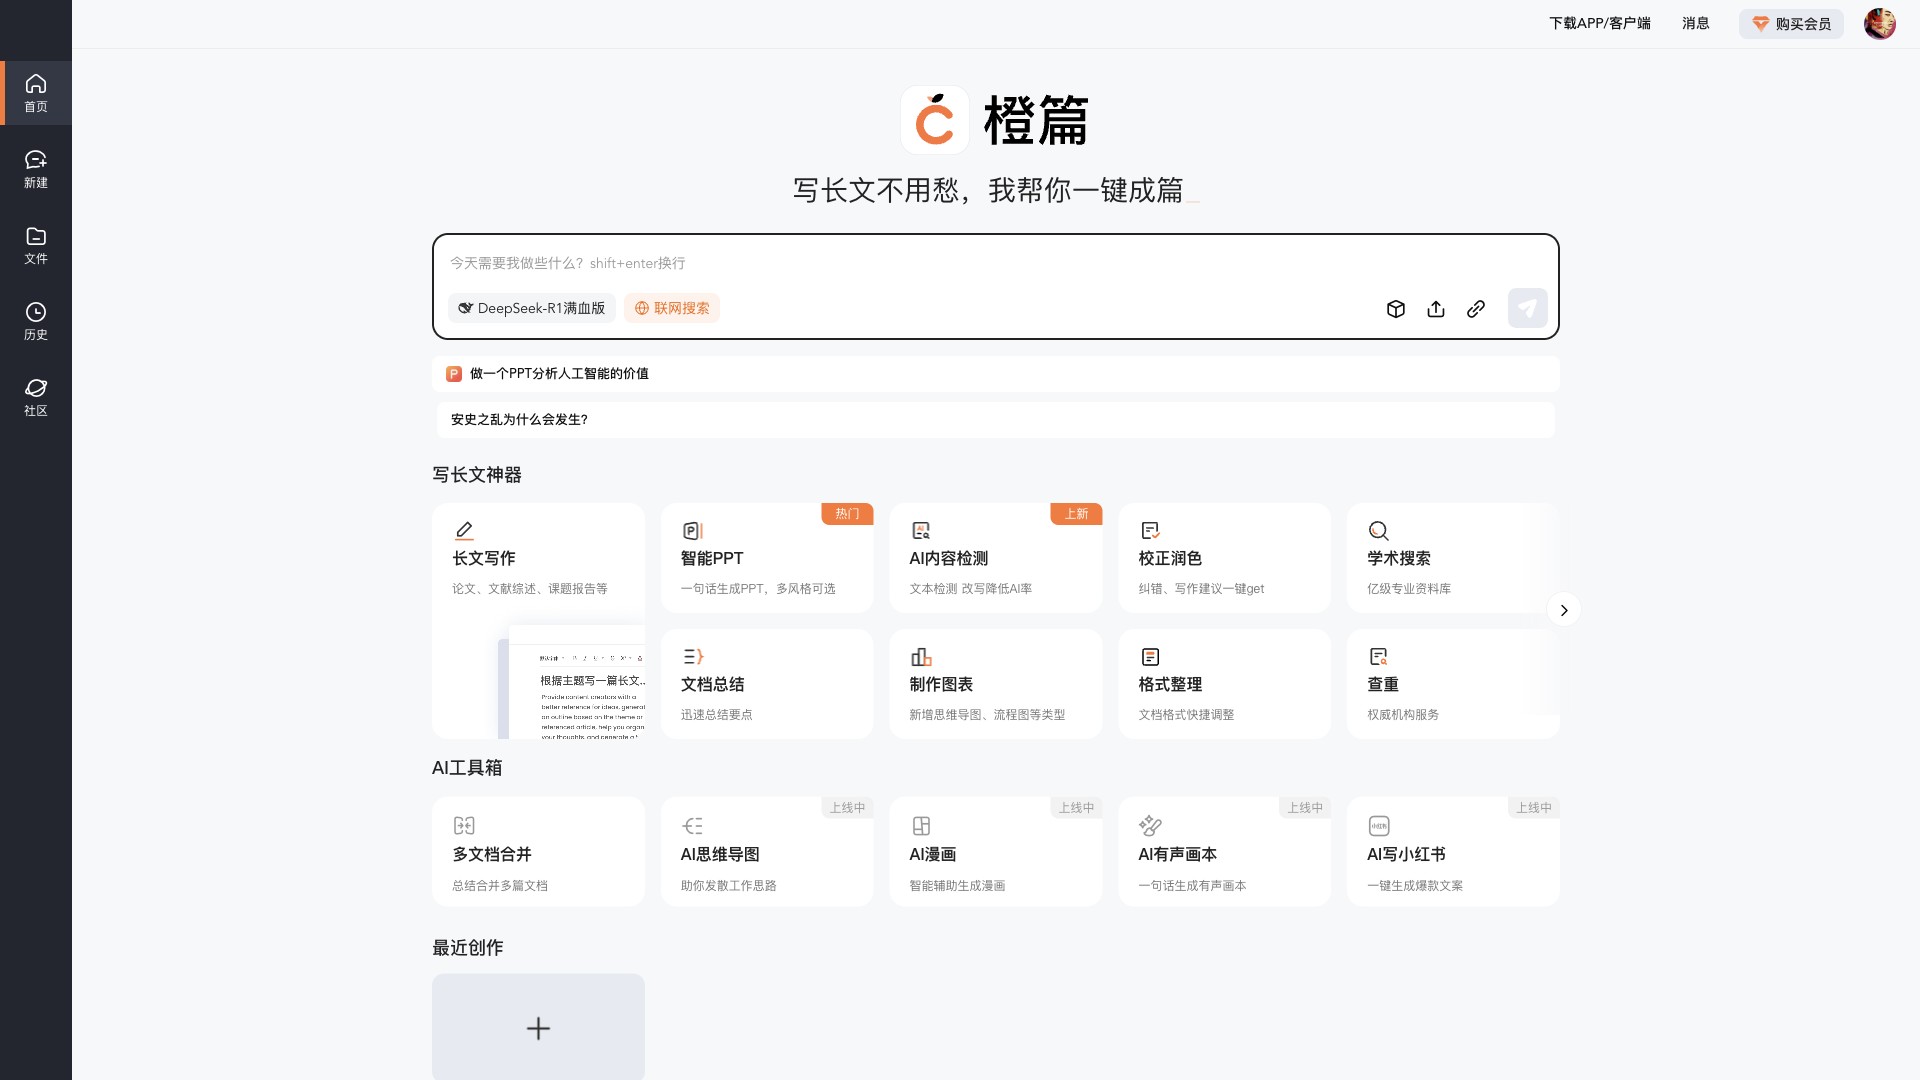1920x1080 pixels.
Task: Open the 消息 messages menu
Action: coord(1695,23)
